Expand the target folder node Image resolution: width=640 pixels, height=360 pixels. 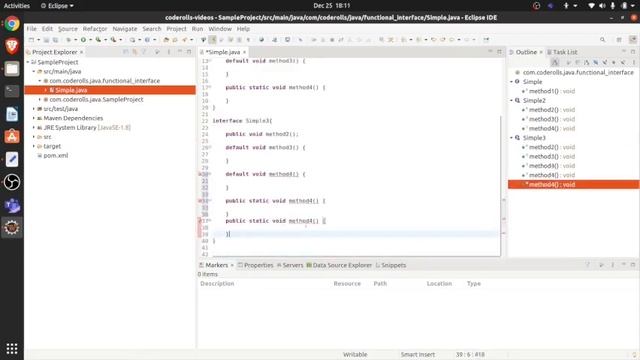34,146
